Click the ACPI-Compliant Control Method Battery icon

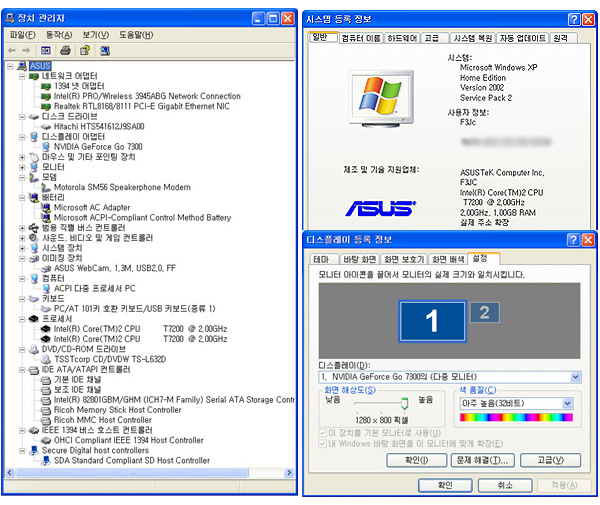(46, 218)
